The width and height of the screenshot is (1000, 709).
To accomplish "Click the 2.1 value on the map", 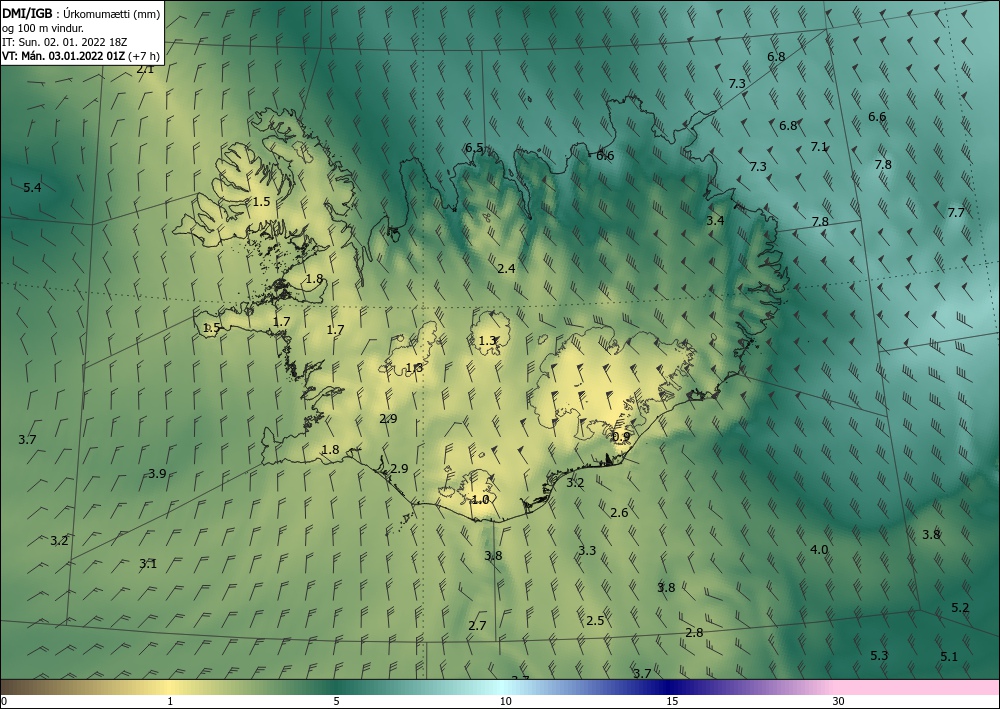I will pyautogui.click(x=145, y=69).
